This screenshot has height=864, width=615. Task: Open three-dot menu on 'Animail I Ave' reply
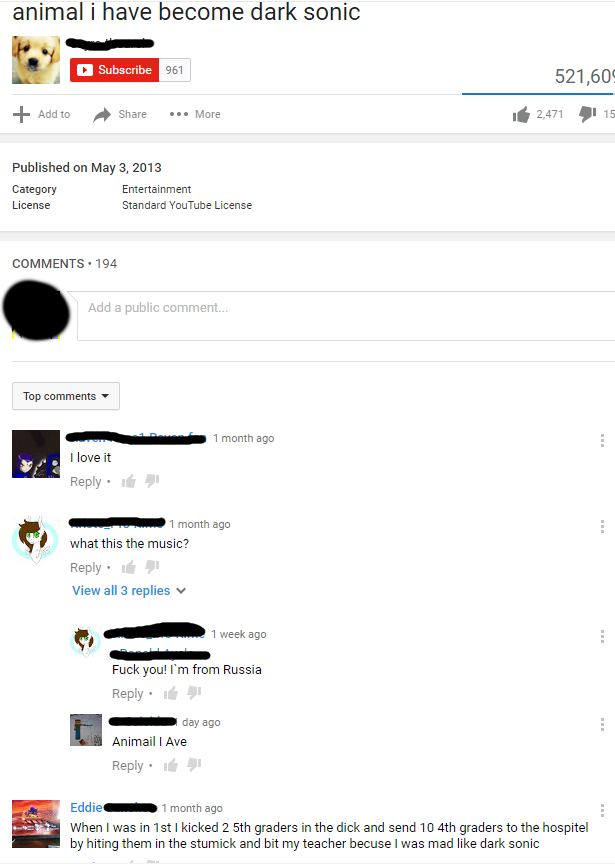point(602,724)
